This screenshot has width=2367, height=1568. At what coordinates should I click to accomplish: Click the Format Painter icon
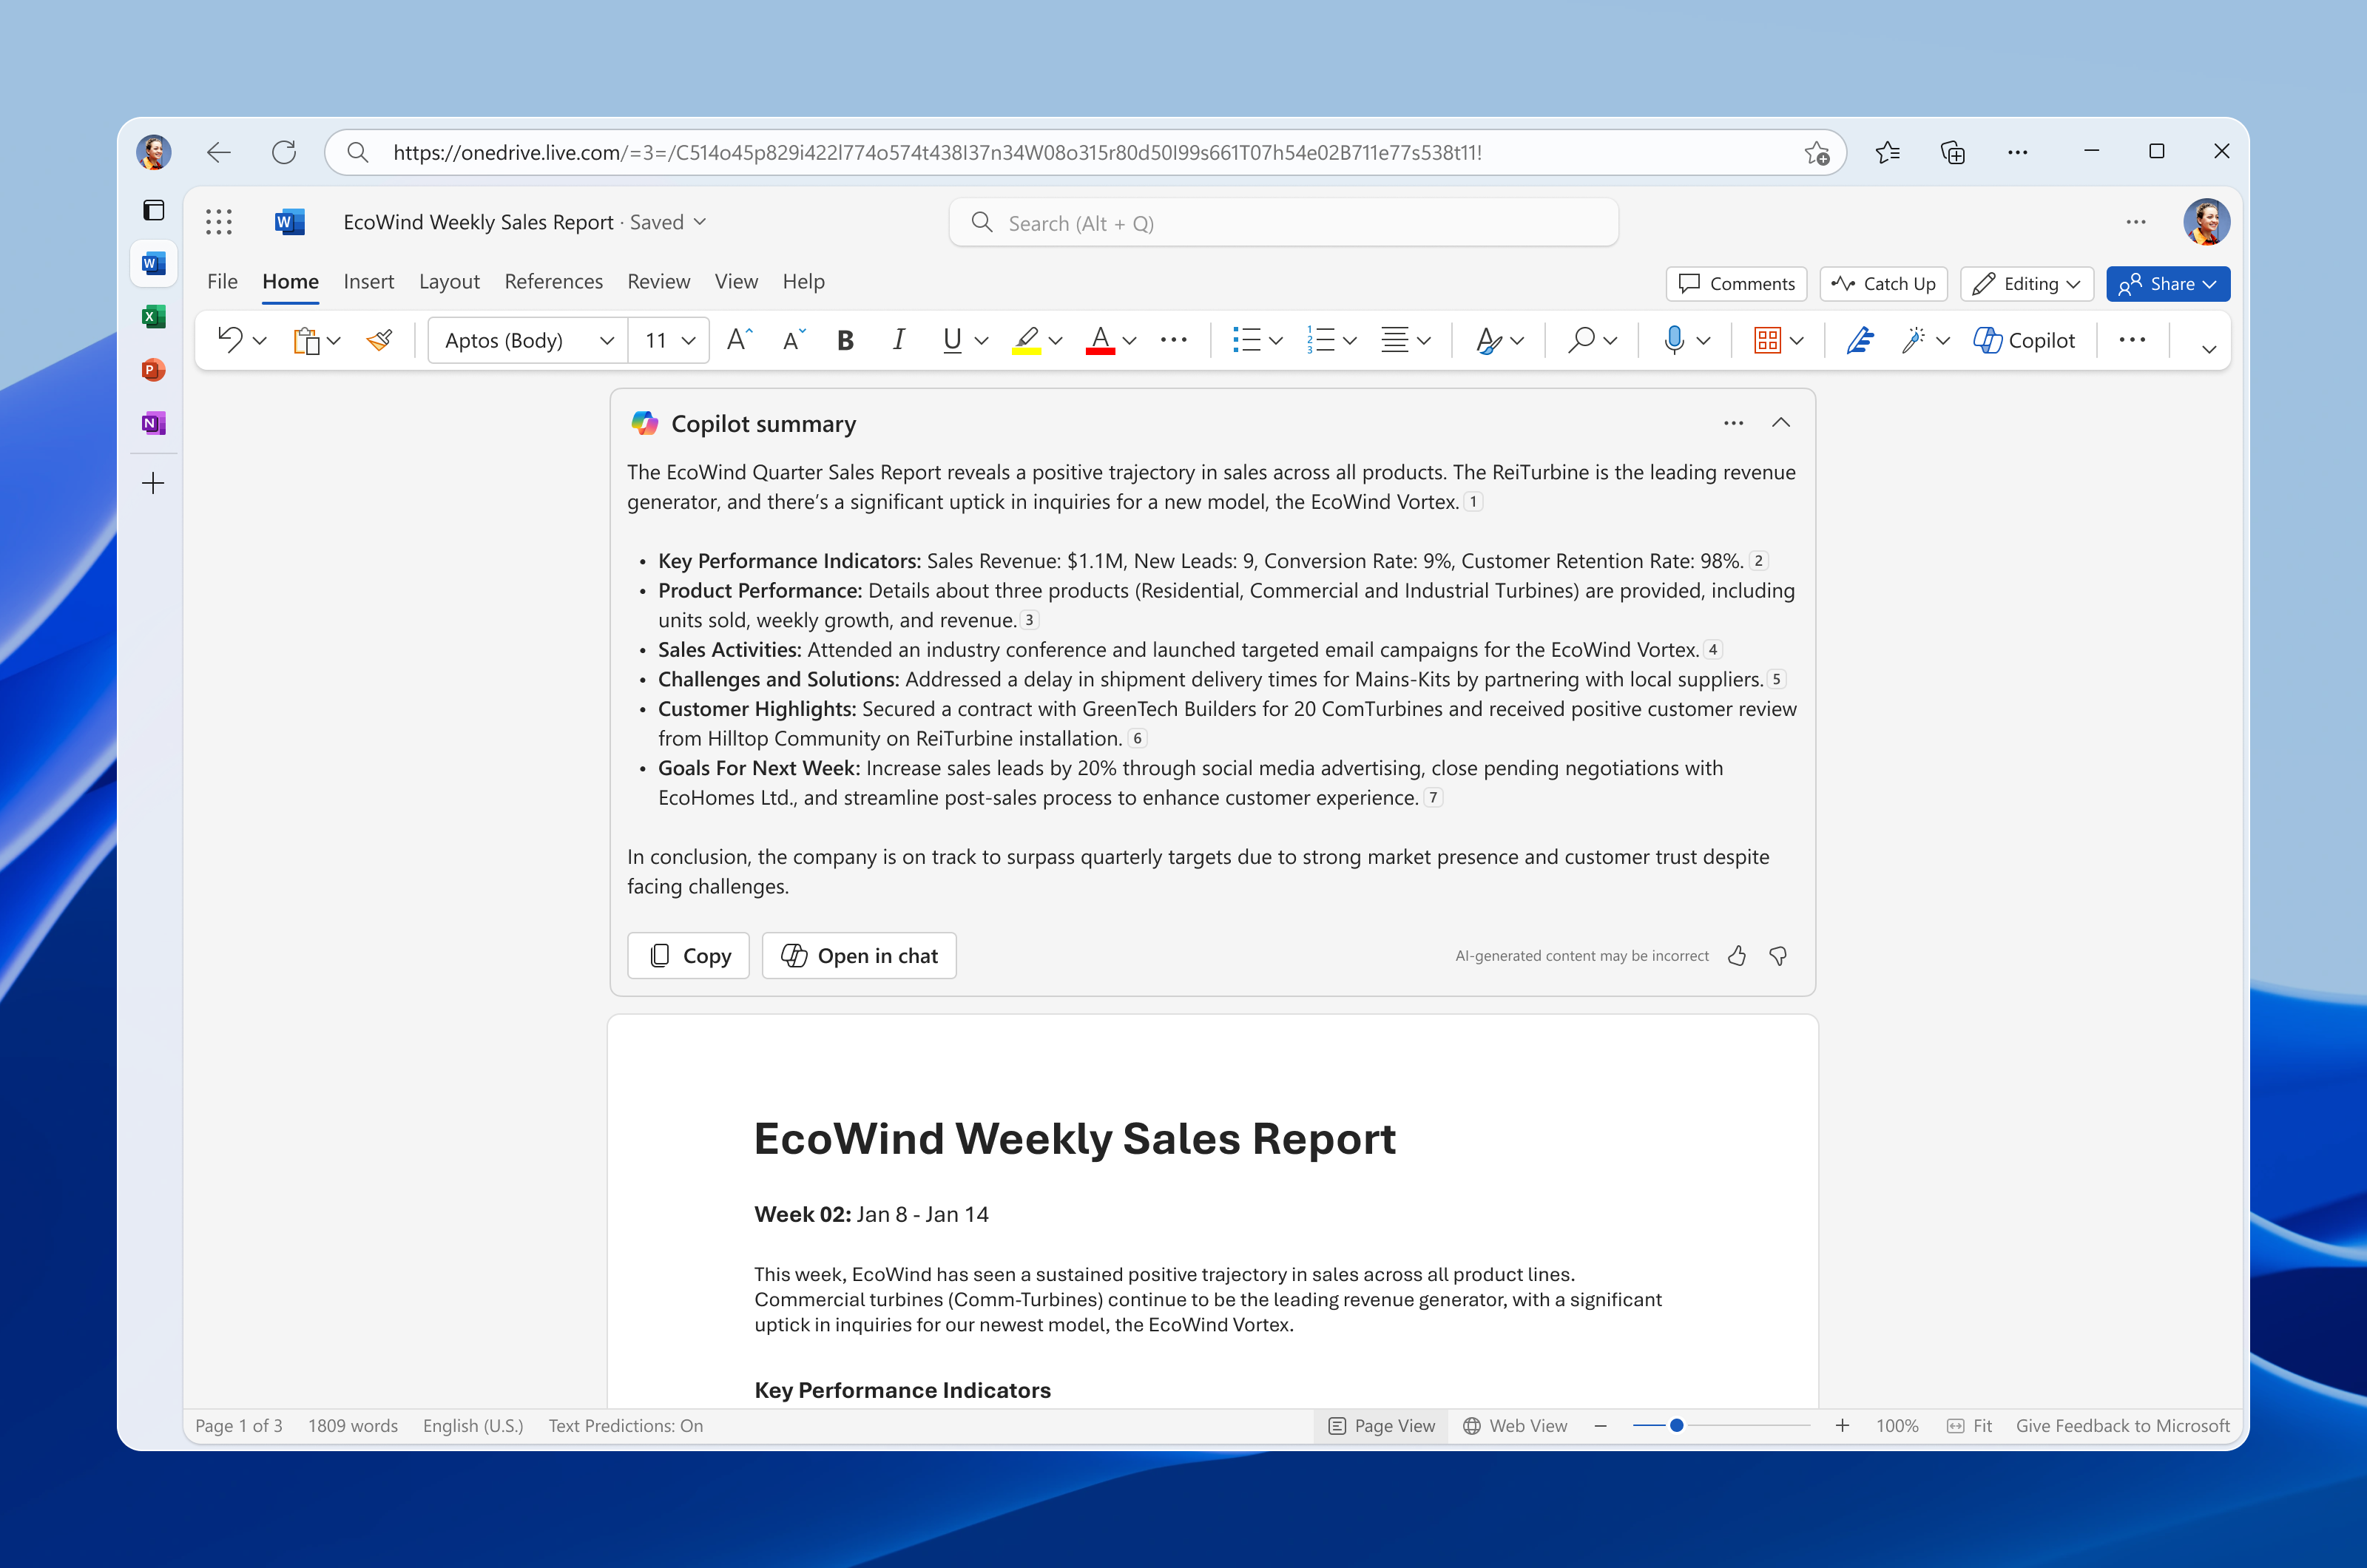(380, 341)
